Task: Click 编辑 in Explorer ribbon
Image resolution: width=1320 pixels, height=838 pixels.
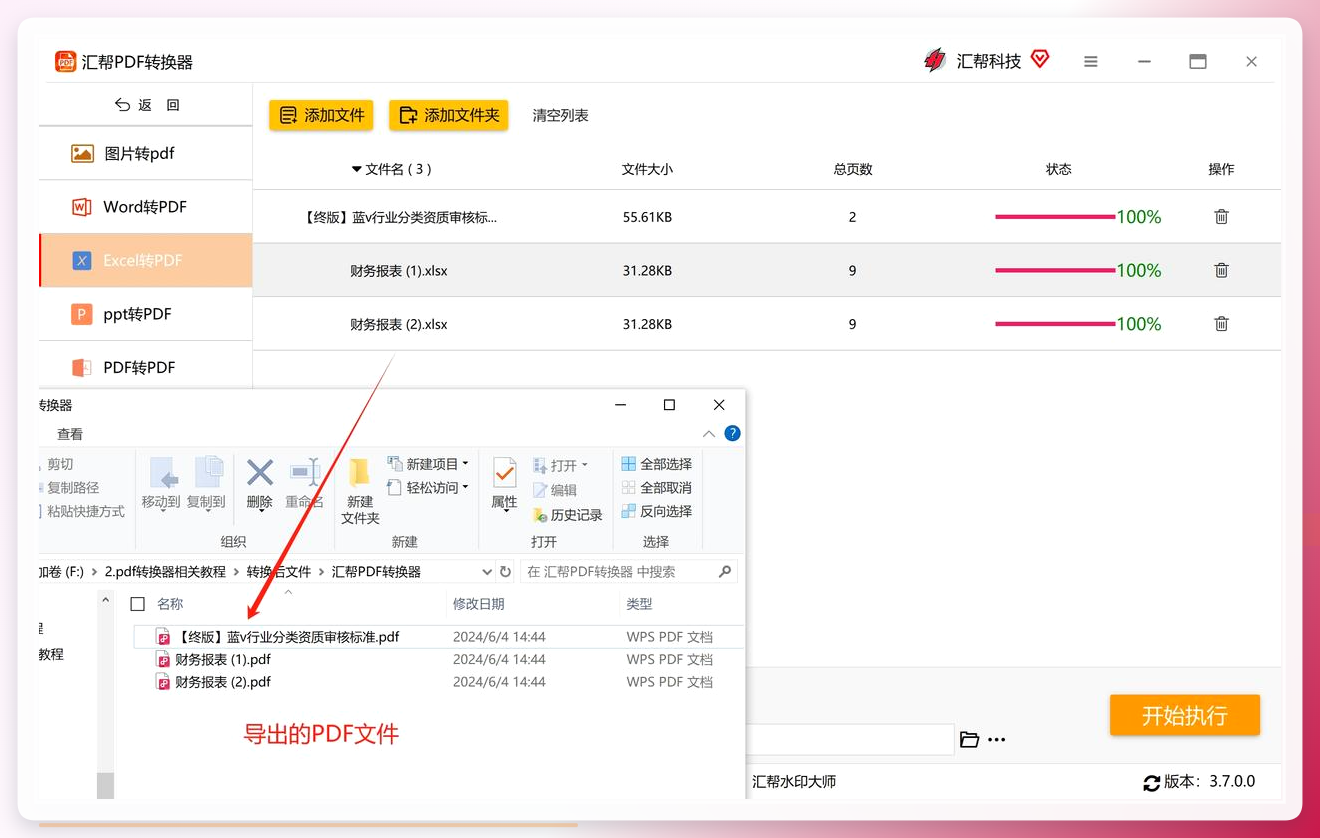Action: [555, 490]
